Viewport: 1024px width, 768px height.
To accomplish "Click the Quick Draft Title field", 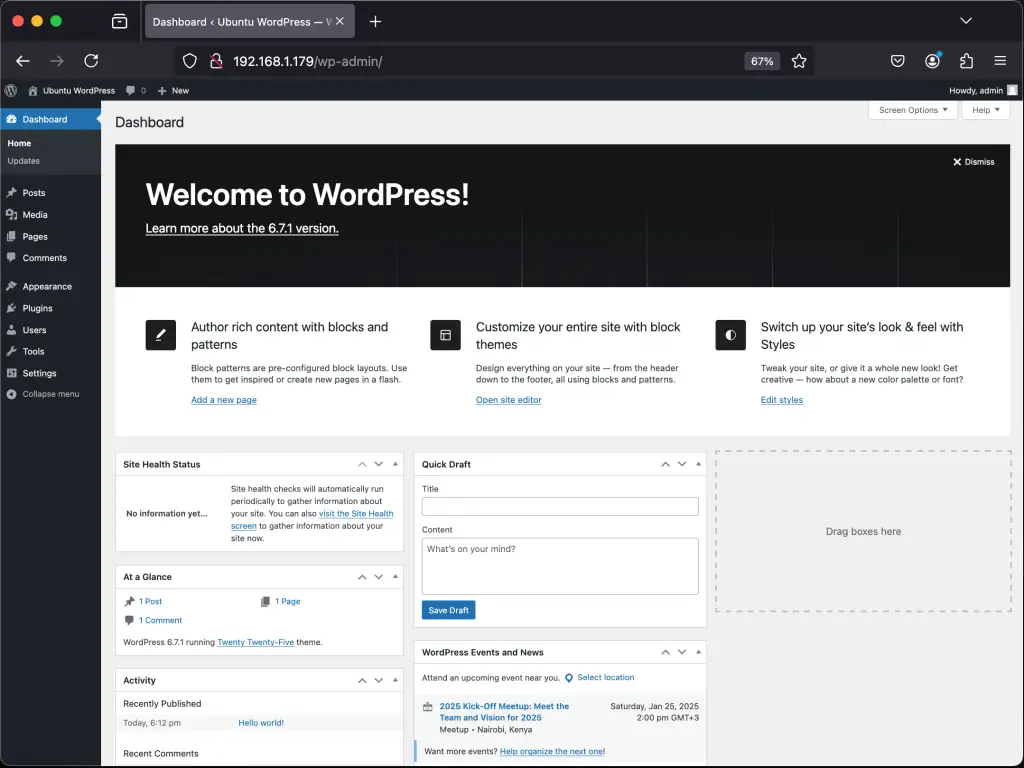I will coord(559,506).
